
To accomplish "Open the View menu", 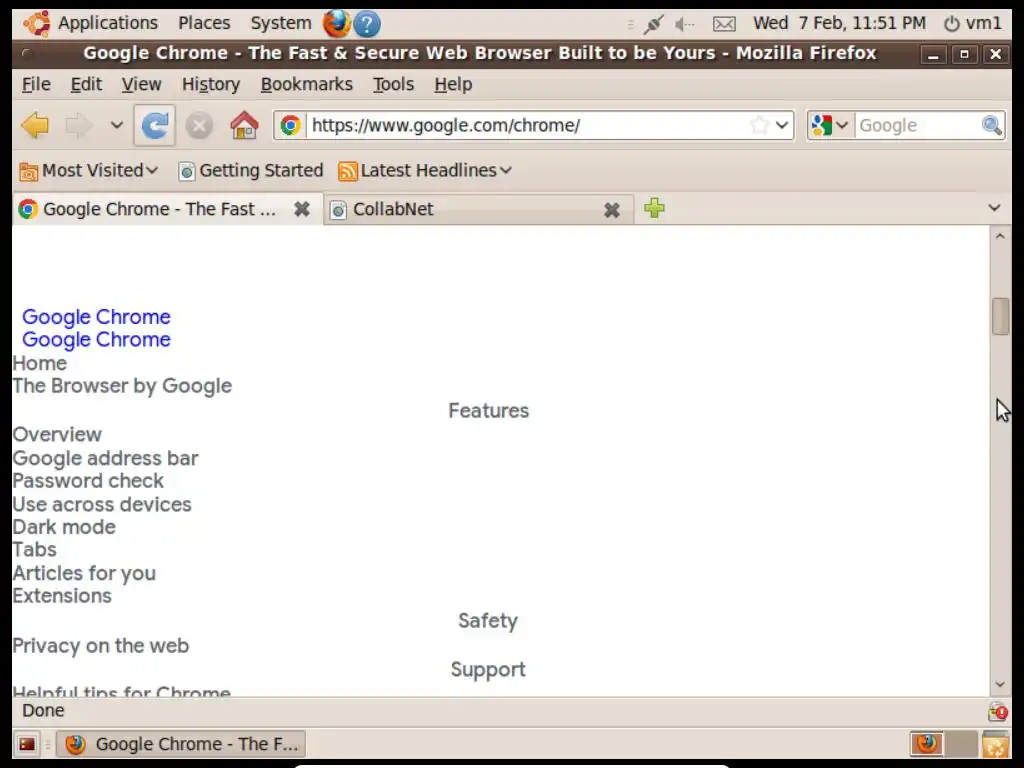I will click(141, 84).
